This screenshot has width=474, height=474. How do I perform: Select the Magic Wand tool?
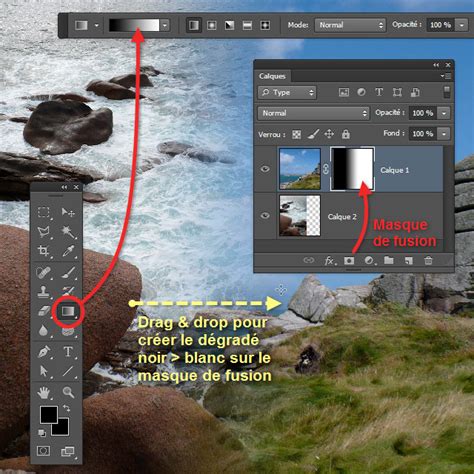[68, 231]
